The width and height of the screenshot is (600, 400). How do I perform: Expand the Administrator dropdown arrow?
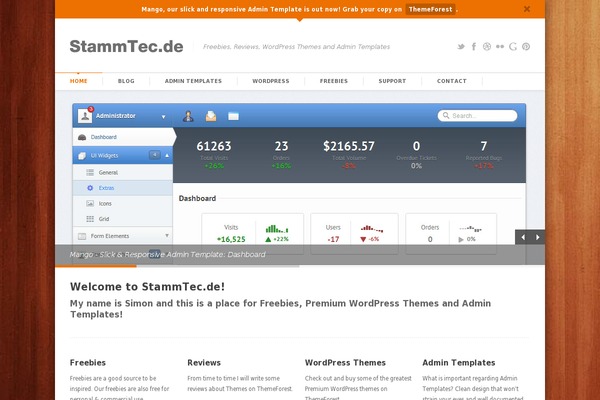[163, 117]
